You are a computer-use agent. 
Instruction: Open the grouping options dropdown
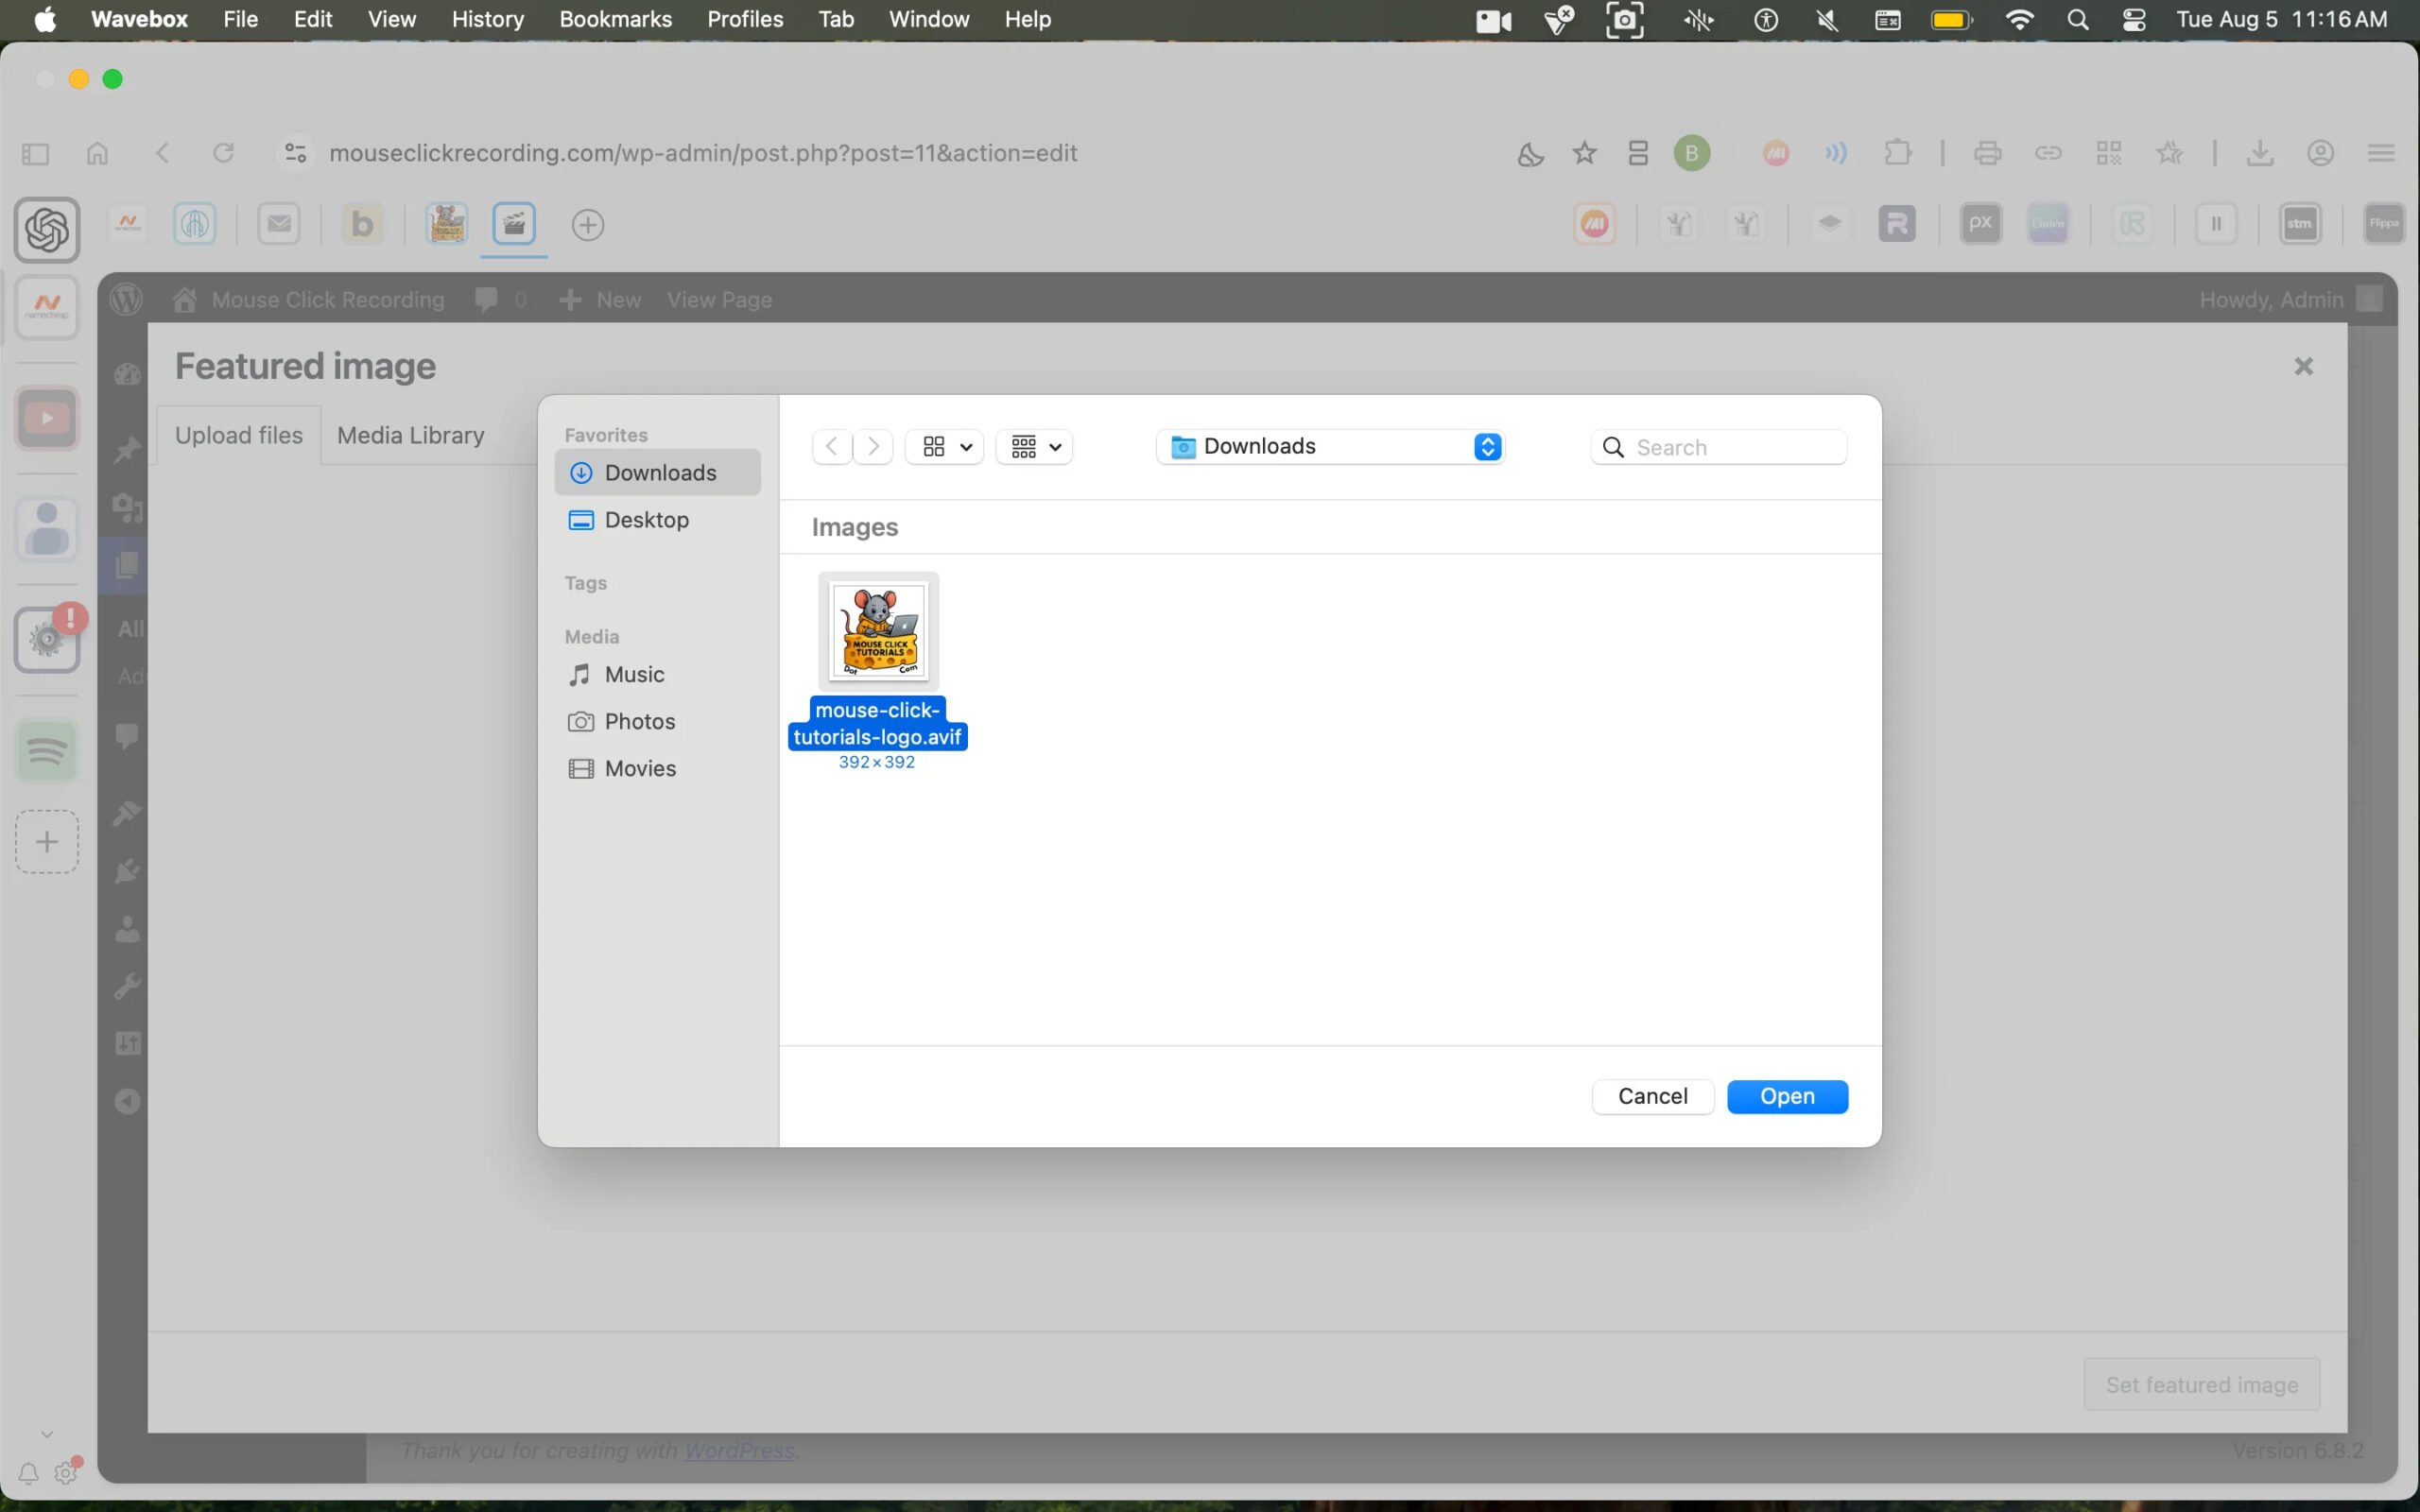(x=1035, y=447)
